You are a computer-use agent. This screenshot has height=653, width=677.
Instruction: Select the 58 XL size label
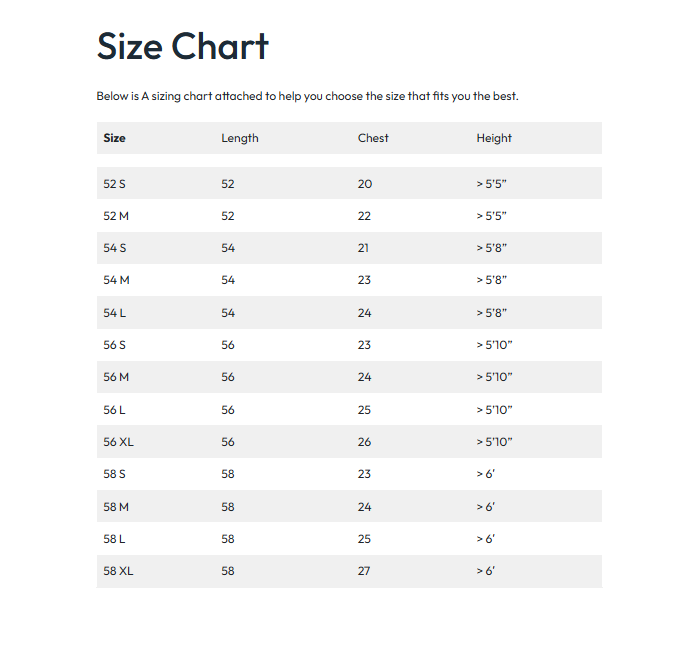coord(118,571)
